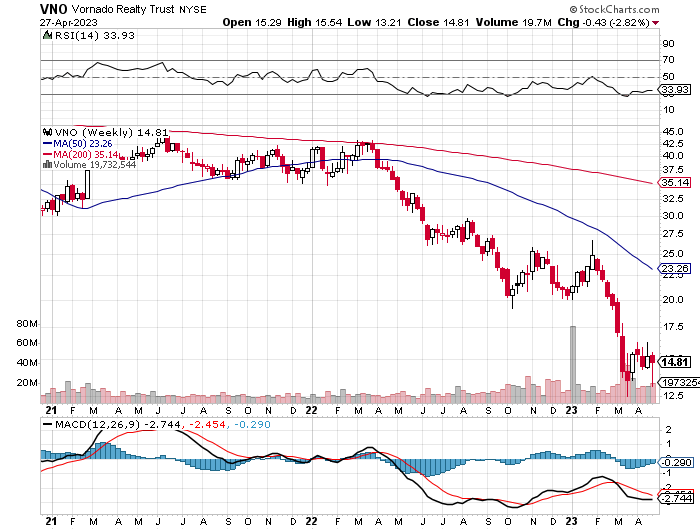Click the red -2.454 MACD signal value
The width and height of the screenshot is (700, 530).
[207, 425]
